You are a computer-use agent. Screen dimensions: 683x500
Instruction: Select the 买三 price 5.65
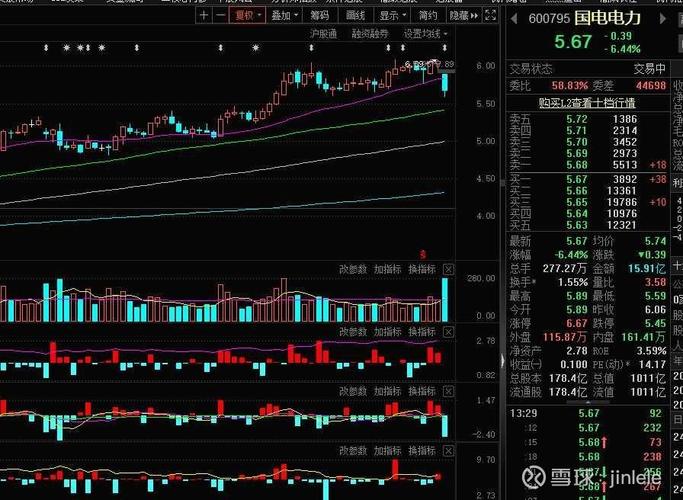click(x=577, y=202)
